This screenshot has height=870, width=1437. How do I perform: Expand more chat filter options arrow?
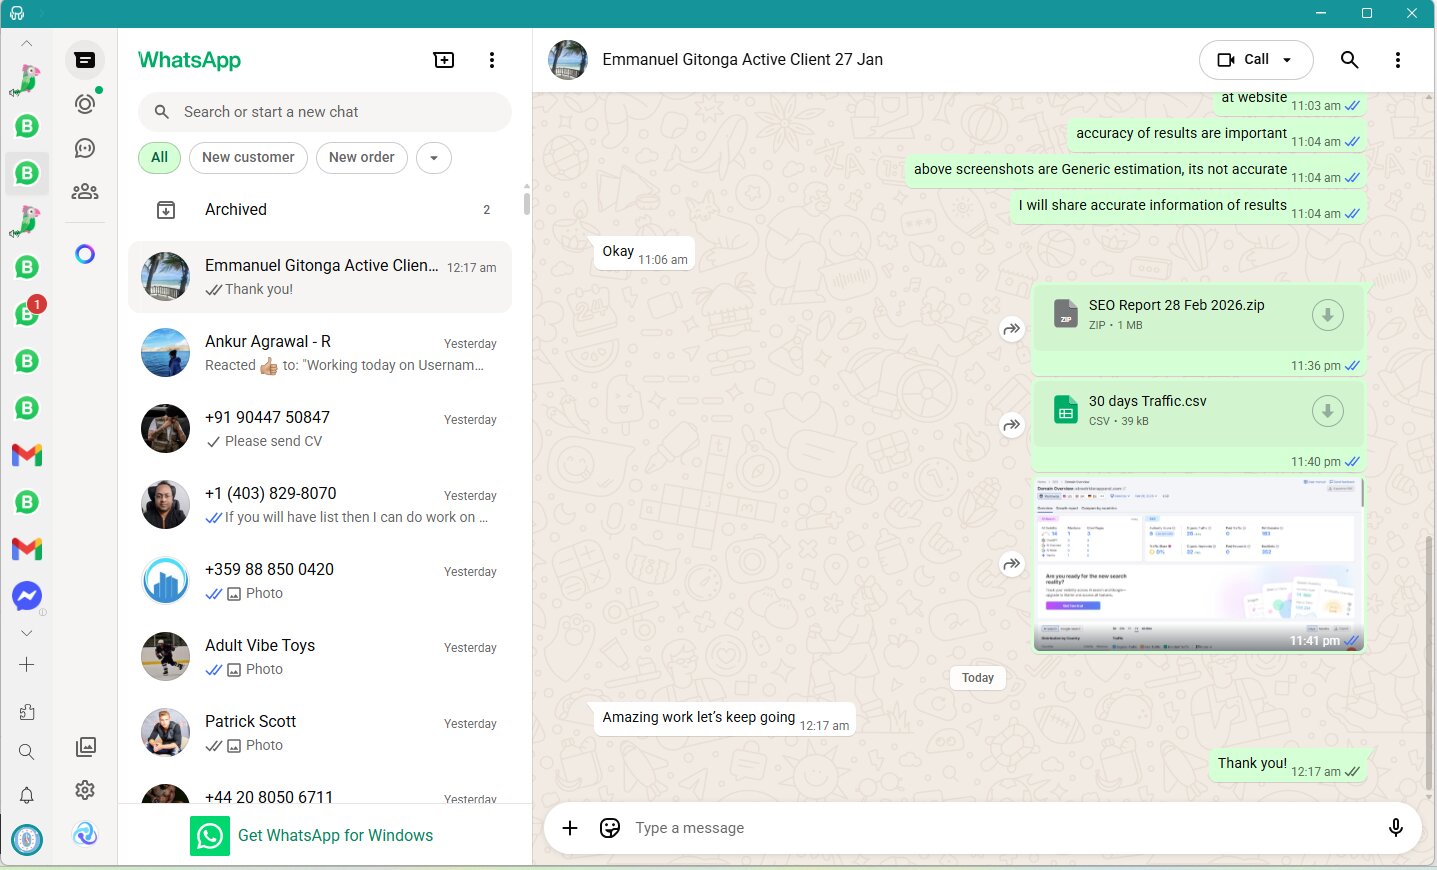[434, 158]
